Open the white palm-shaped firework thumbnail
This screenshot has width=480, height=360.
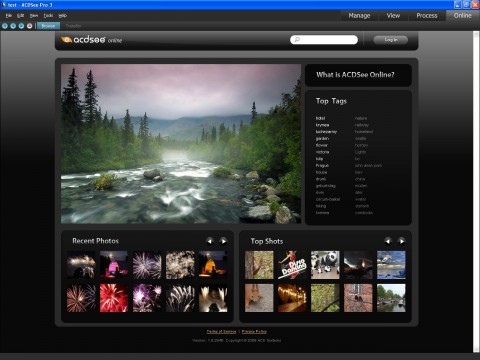180,298
